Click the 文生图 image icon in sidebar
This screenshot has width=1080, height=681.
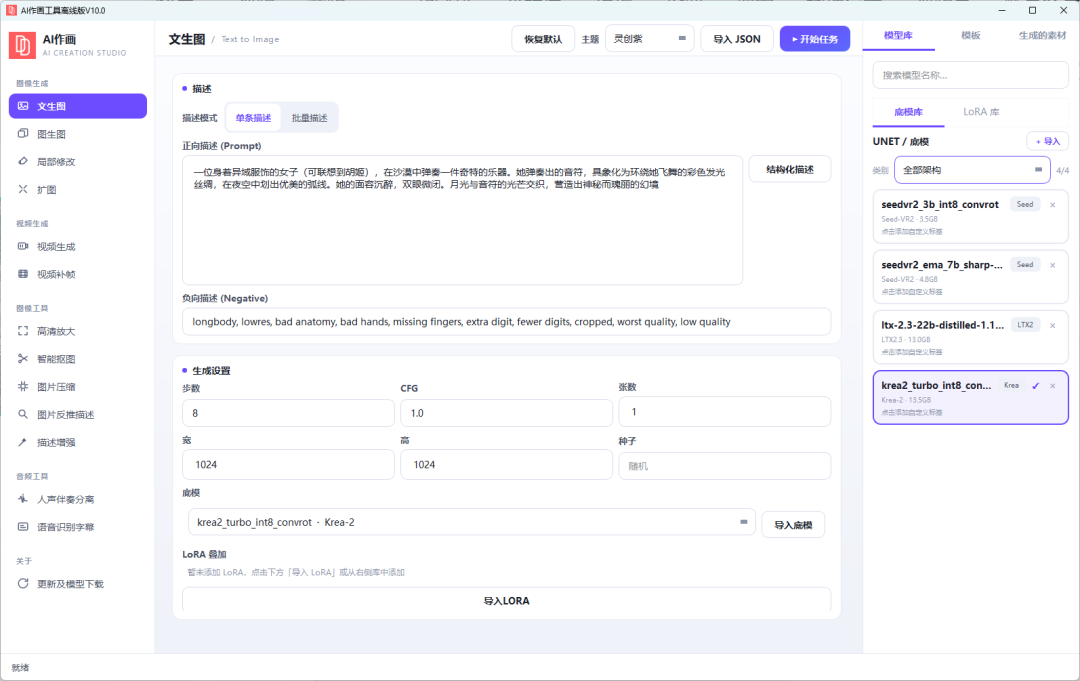coord(23,106)
